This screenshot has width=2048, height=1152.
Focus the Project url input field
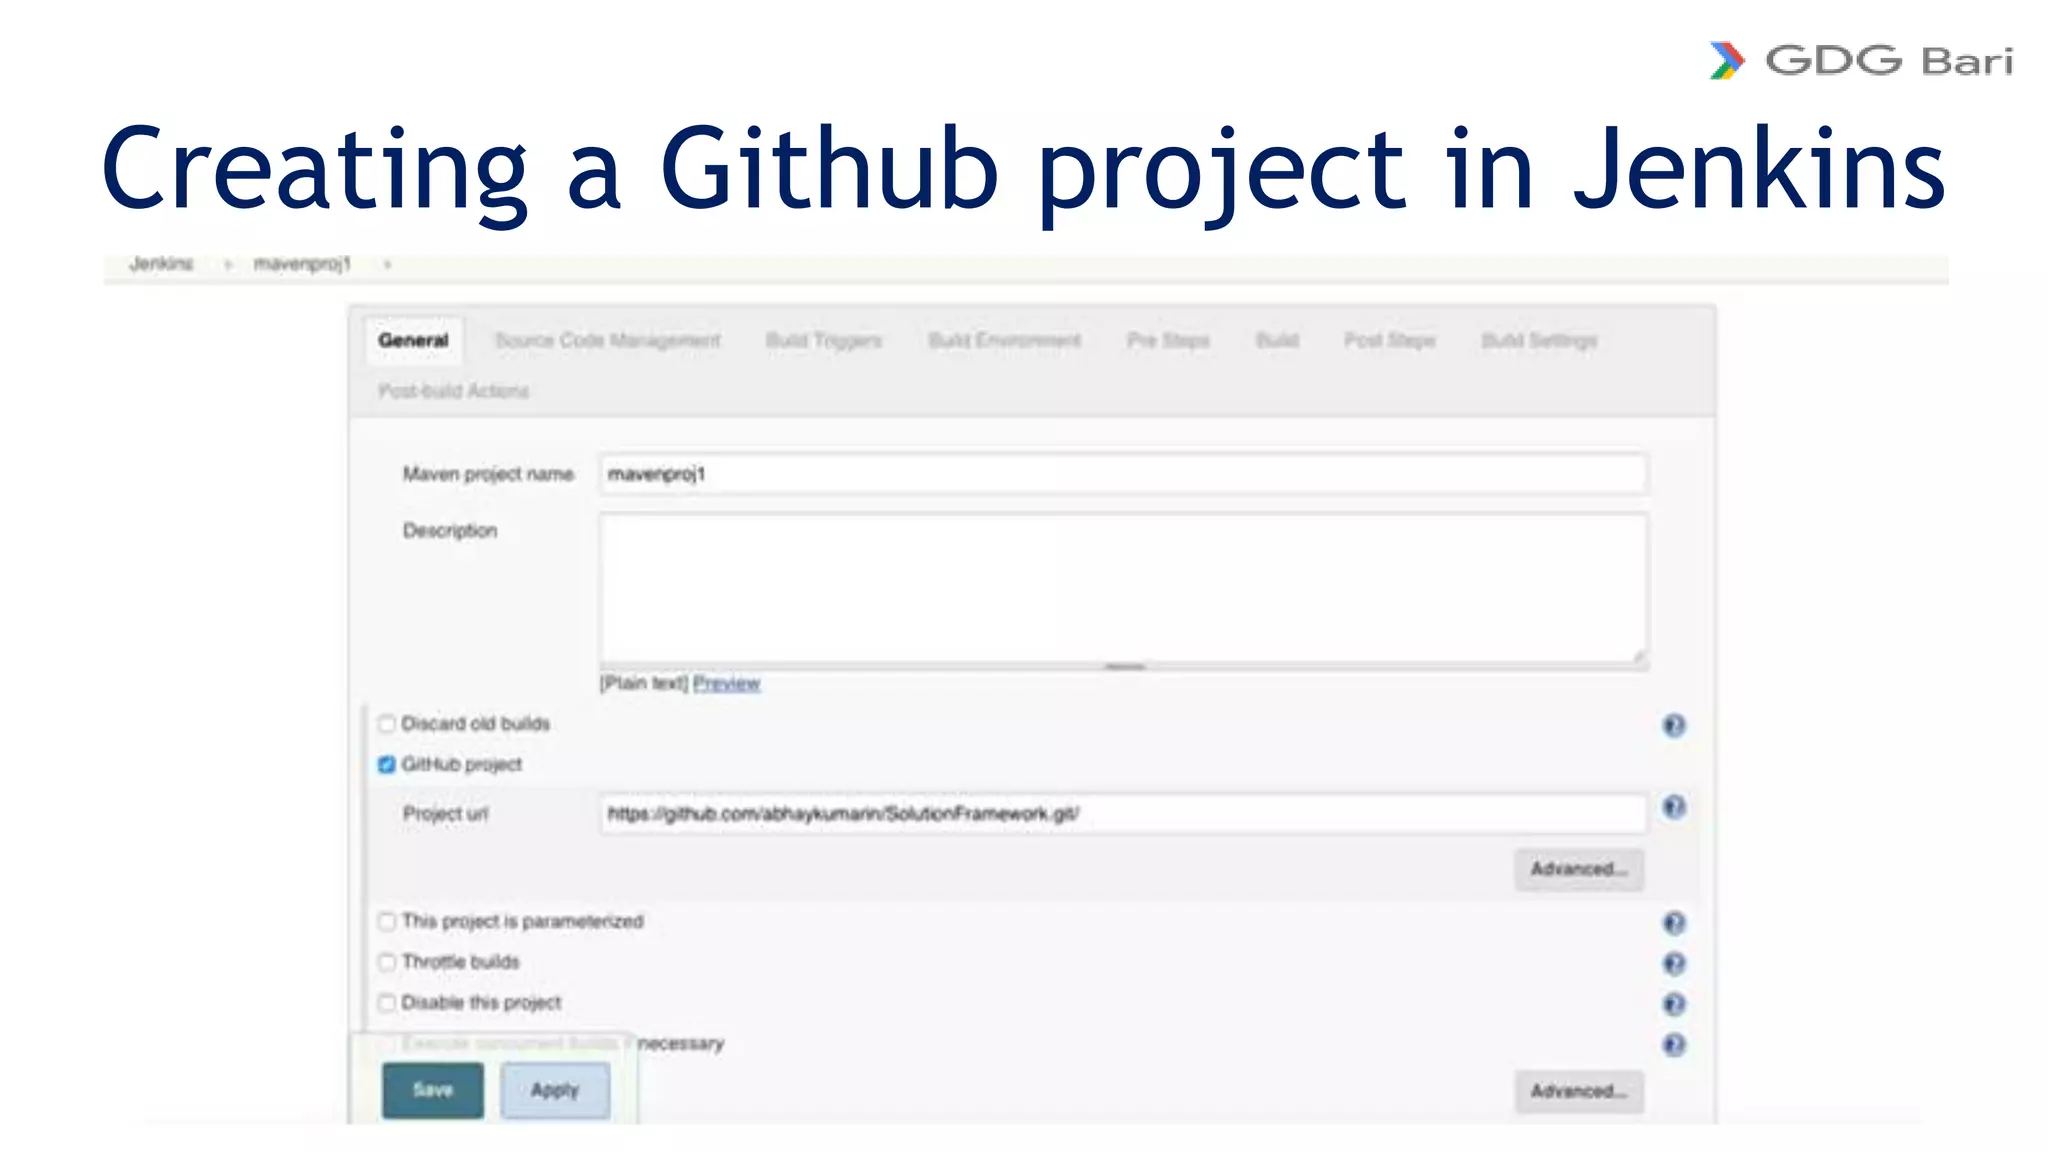[1123, 814]
